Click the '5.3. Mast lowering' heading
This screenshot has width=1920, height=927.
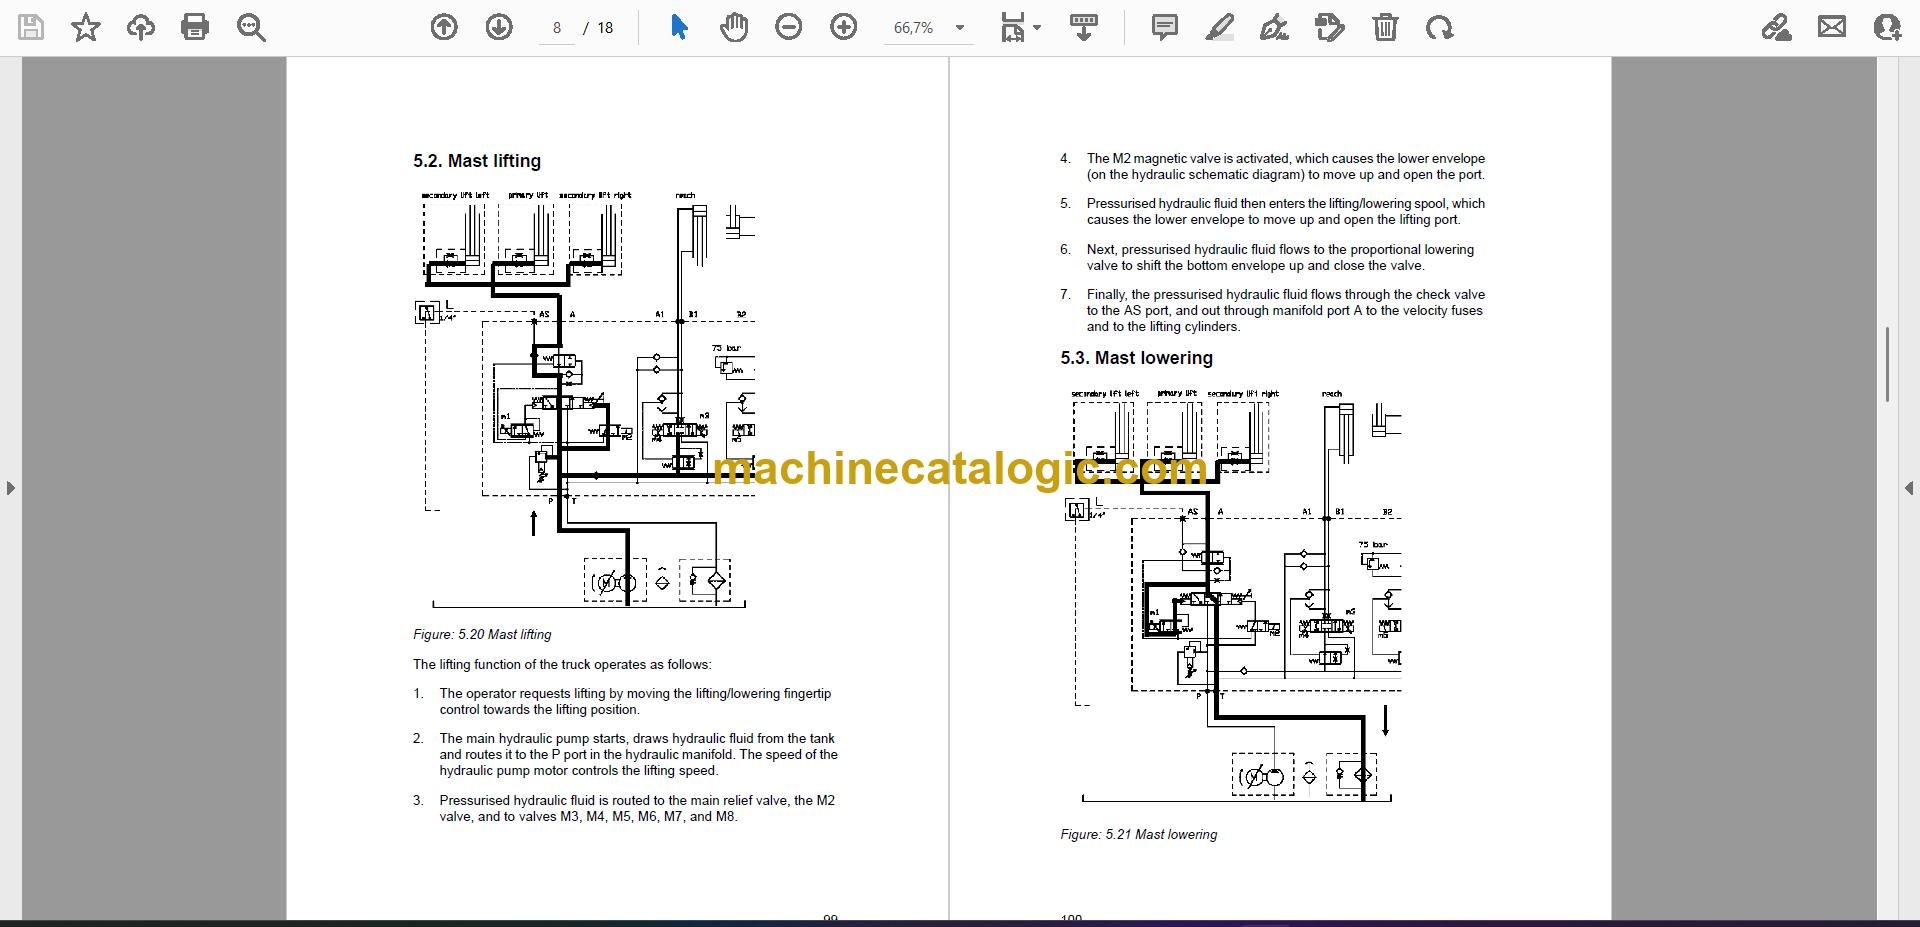1137,358
